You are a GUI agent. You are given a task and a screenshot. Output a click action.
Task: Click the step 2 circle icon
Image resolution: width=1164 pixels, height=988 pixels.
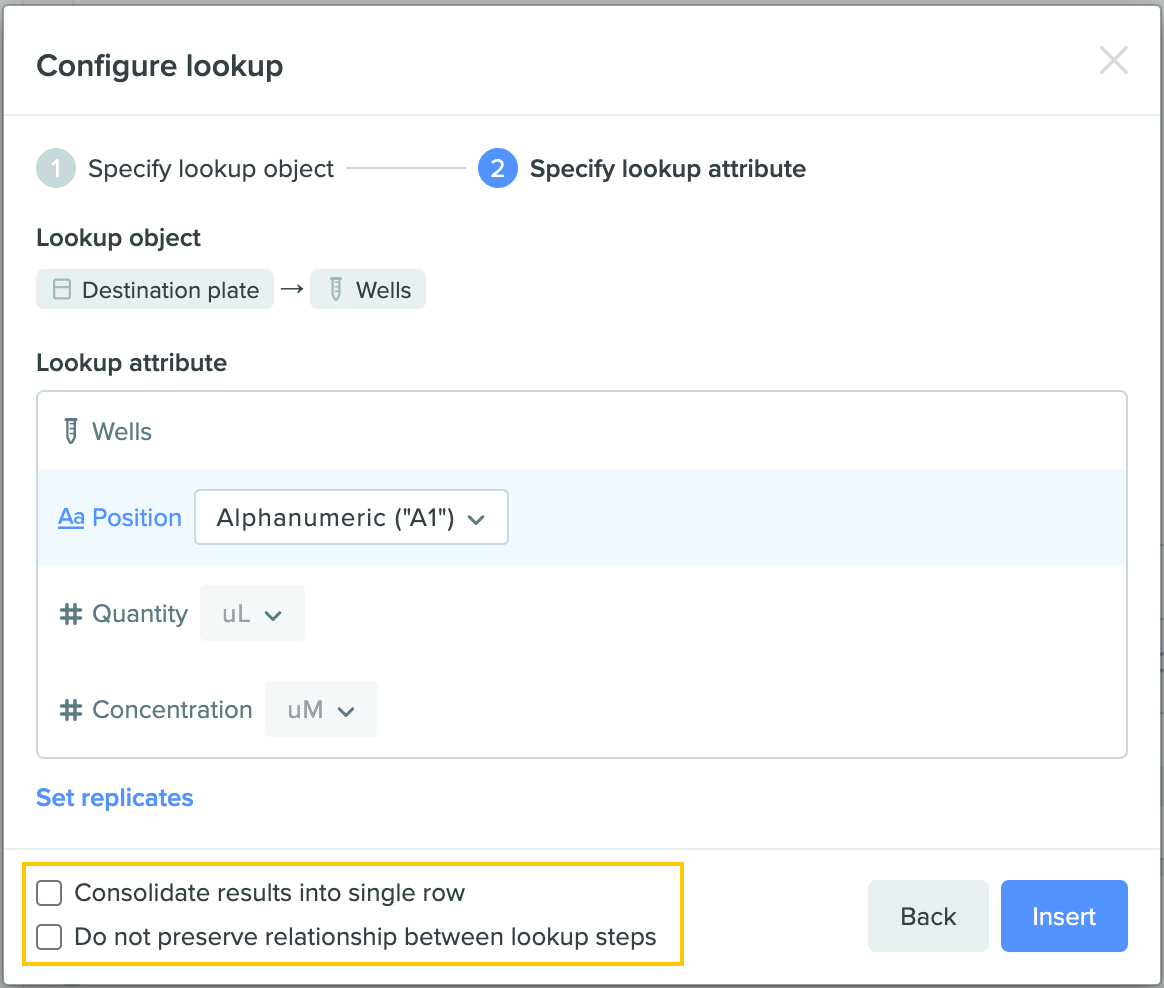click(x=497, y=169)
